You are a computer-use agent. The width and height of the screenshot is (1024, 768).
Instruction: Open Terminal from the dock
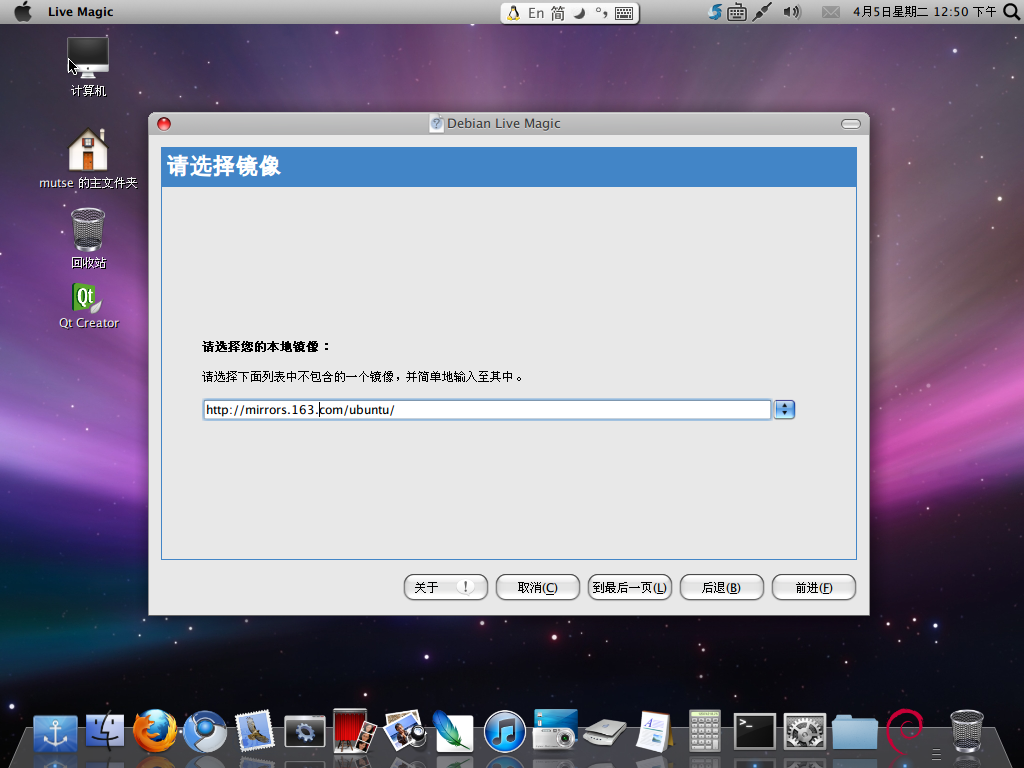click(754, 731)
